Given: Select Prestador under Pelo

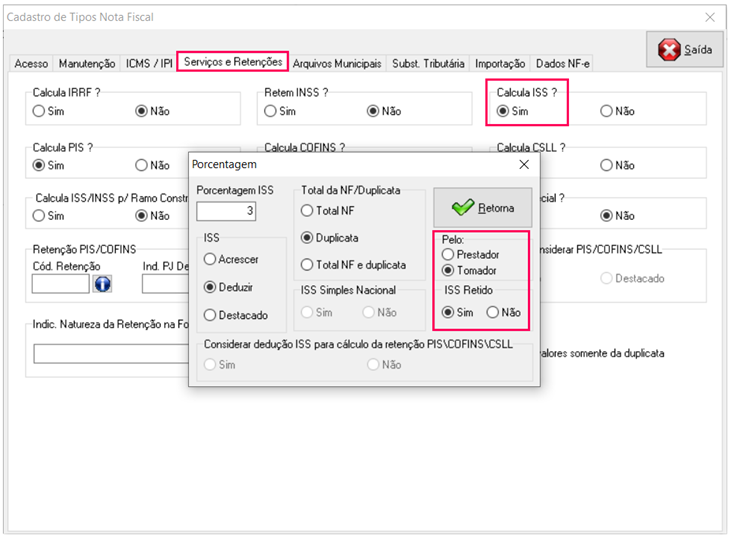Looking at the screenshot, I should [x=448, y=255].
